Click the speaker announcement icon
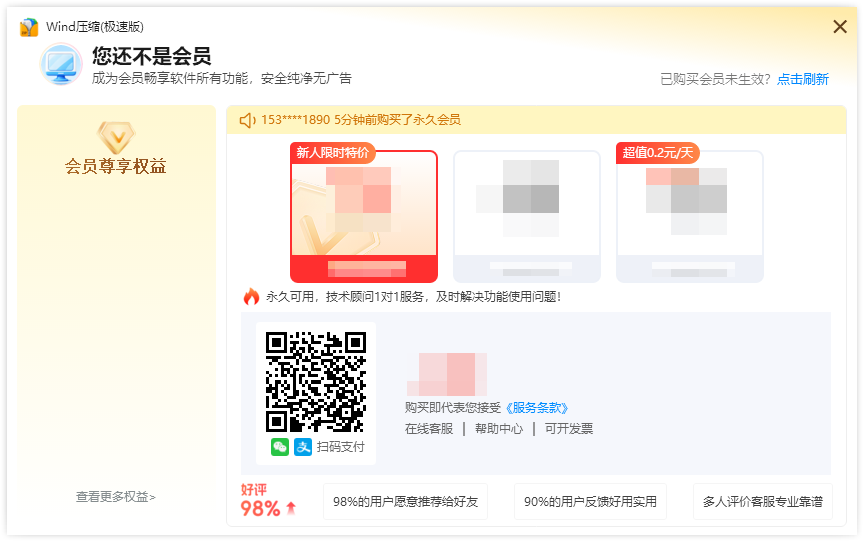The image size is (864, 542). [247, 120]
